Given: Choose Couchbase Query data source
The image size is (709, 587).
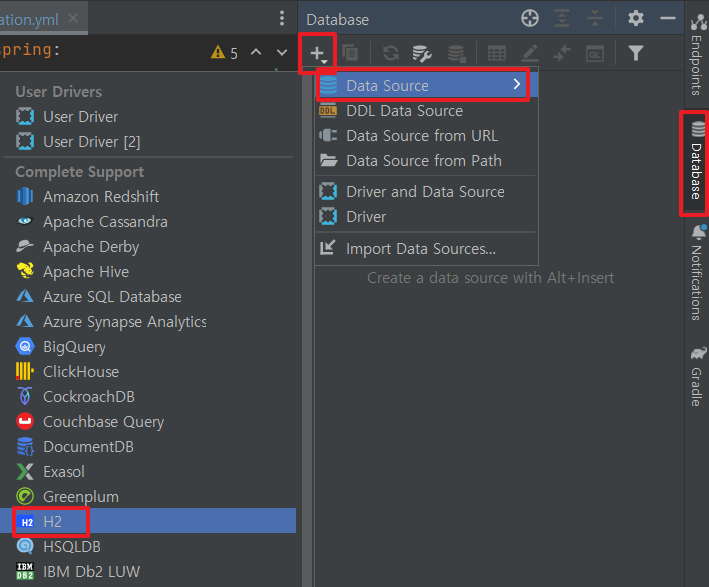Looking at the screenshot, I should point(148,421).
